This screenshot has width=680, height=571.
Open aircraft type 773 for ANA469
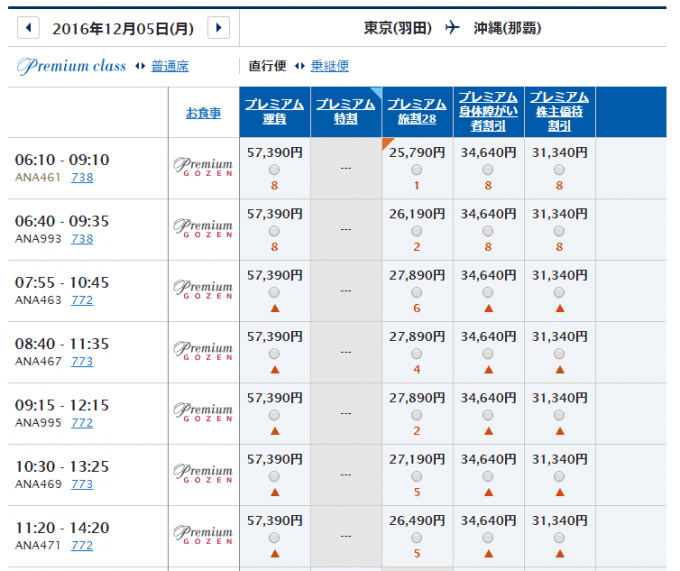click(82, 484)
